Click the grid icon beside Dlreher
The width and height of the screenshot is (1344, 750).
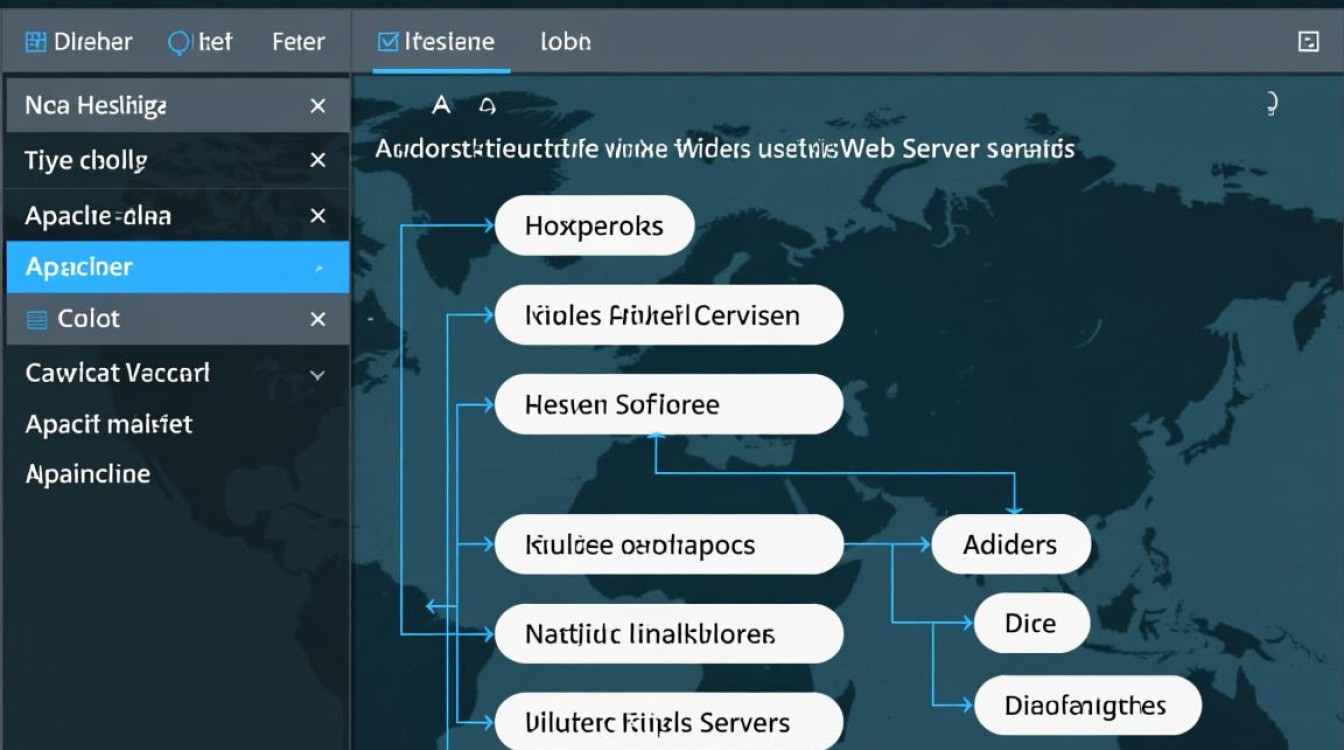pyautogui.click(x=36, y=42)
